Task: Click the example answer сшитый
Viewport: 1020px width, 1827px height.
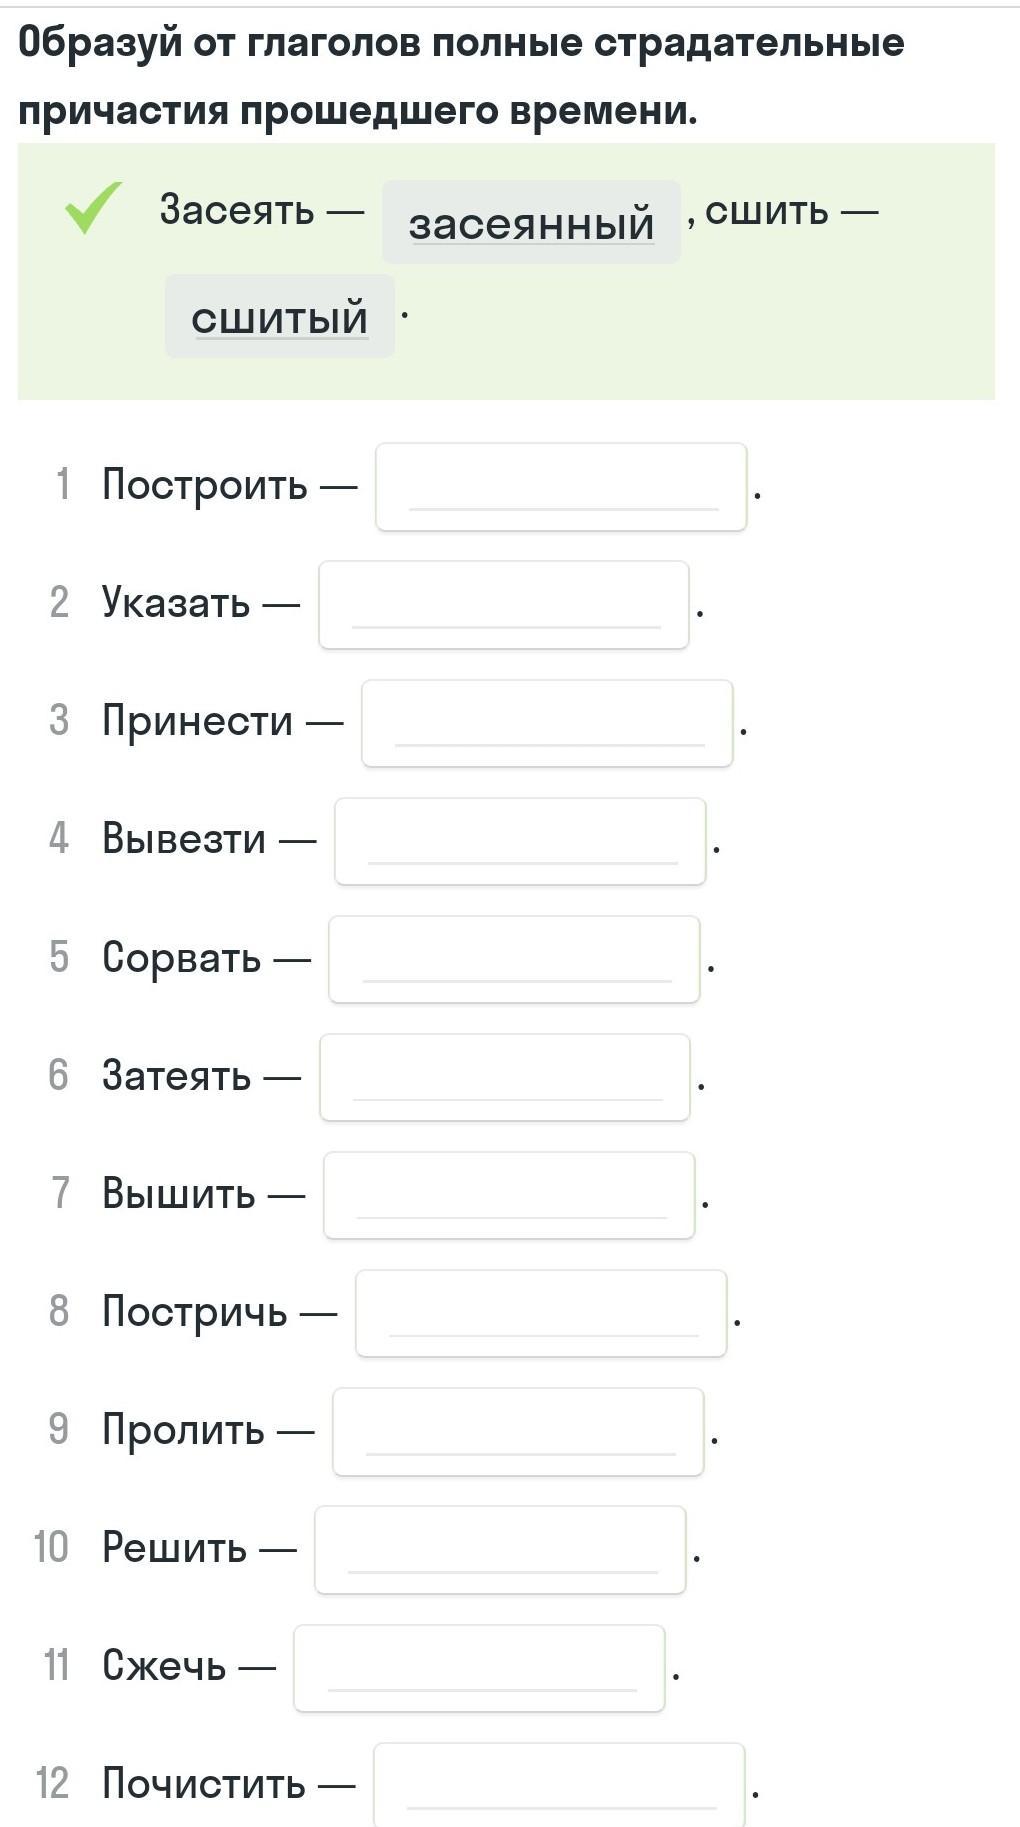Action: click(280, 316)
